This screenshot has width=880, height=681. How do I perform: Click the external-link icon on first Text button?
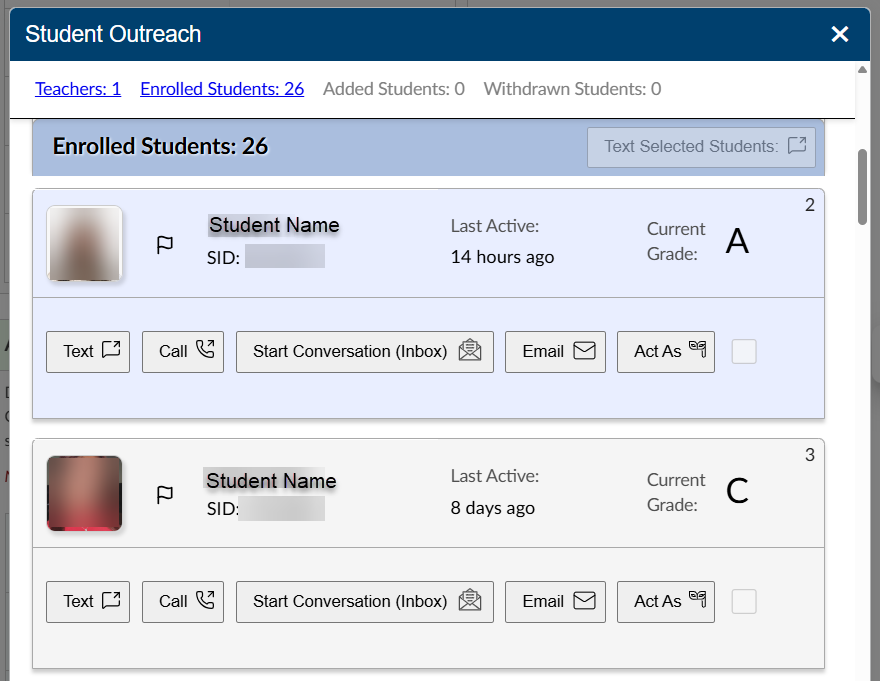[x=110, y=351]
